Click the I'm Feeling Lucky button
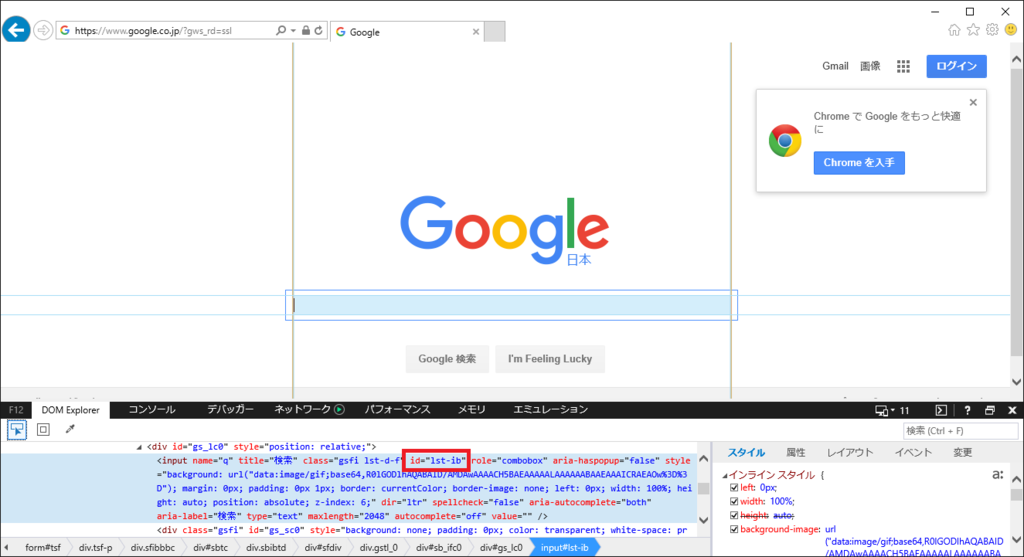 [550, 358]
